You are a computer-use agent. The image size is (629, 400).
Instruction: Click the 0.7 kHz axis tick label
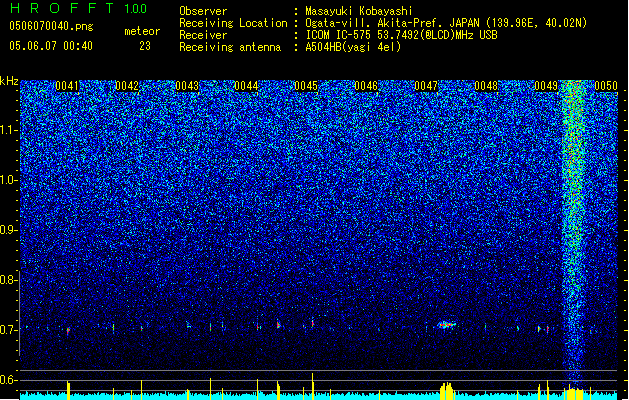[8, 330]
